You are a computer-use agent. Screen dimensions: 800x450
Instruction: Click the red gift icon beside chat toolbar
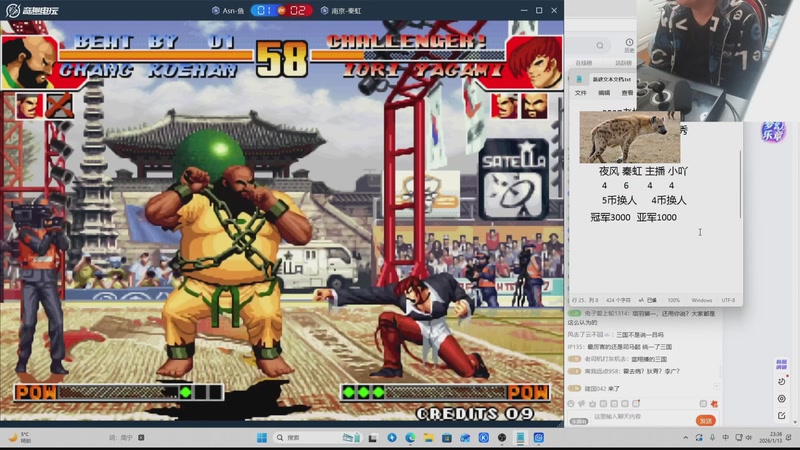[714, 404]
